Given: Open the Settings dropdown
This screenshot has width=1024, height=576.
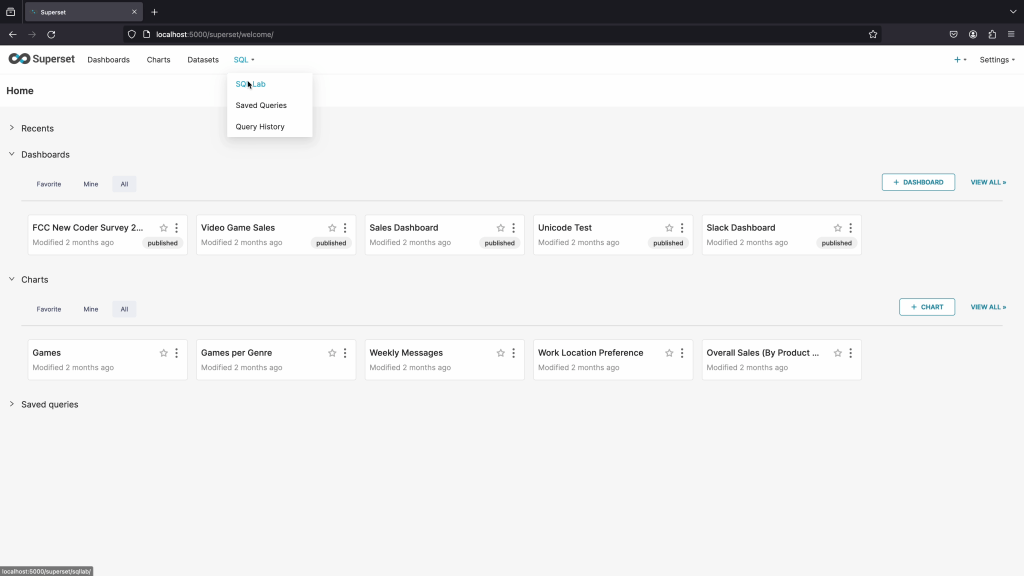Looking at the screenshot, I should [x=996, y=60].
